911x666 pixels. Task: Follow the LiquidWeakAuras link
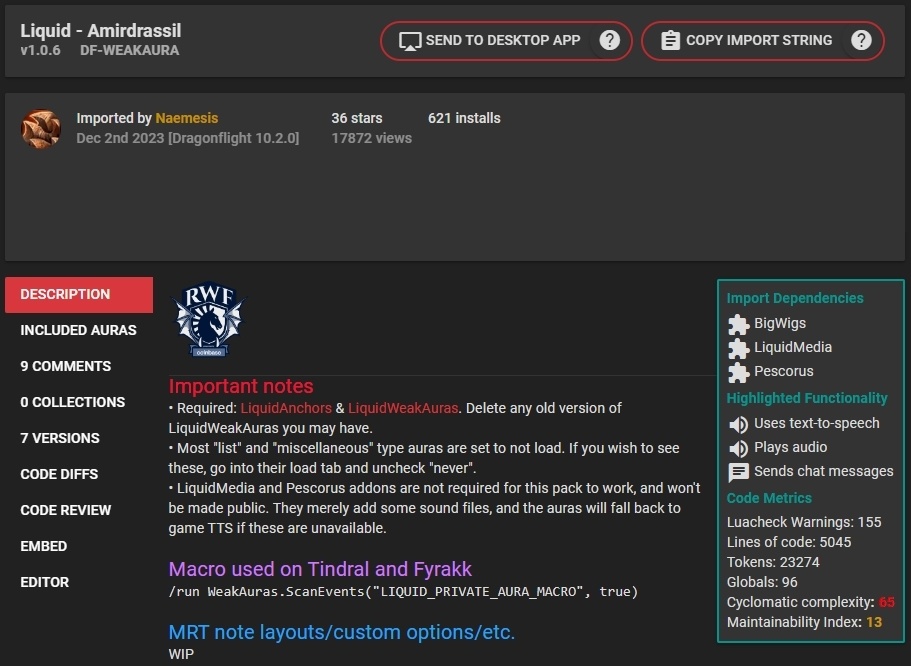(x=403, y=408)
